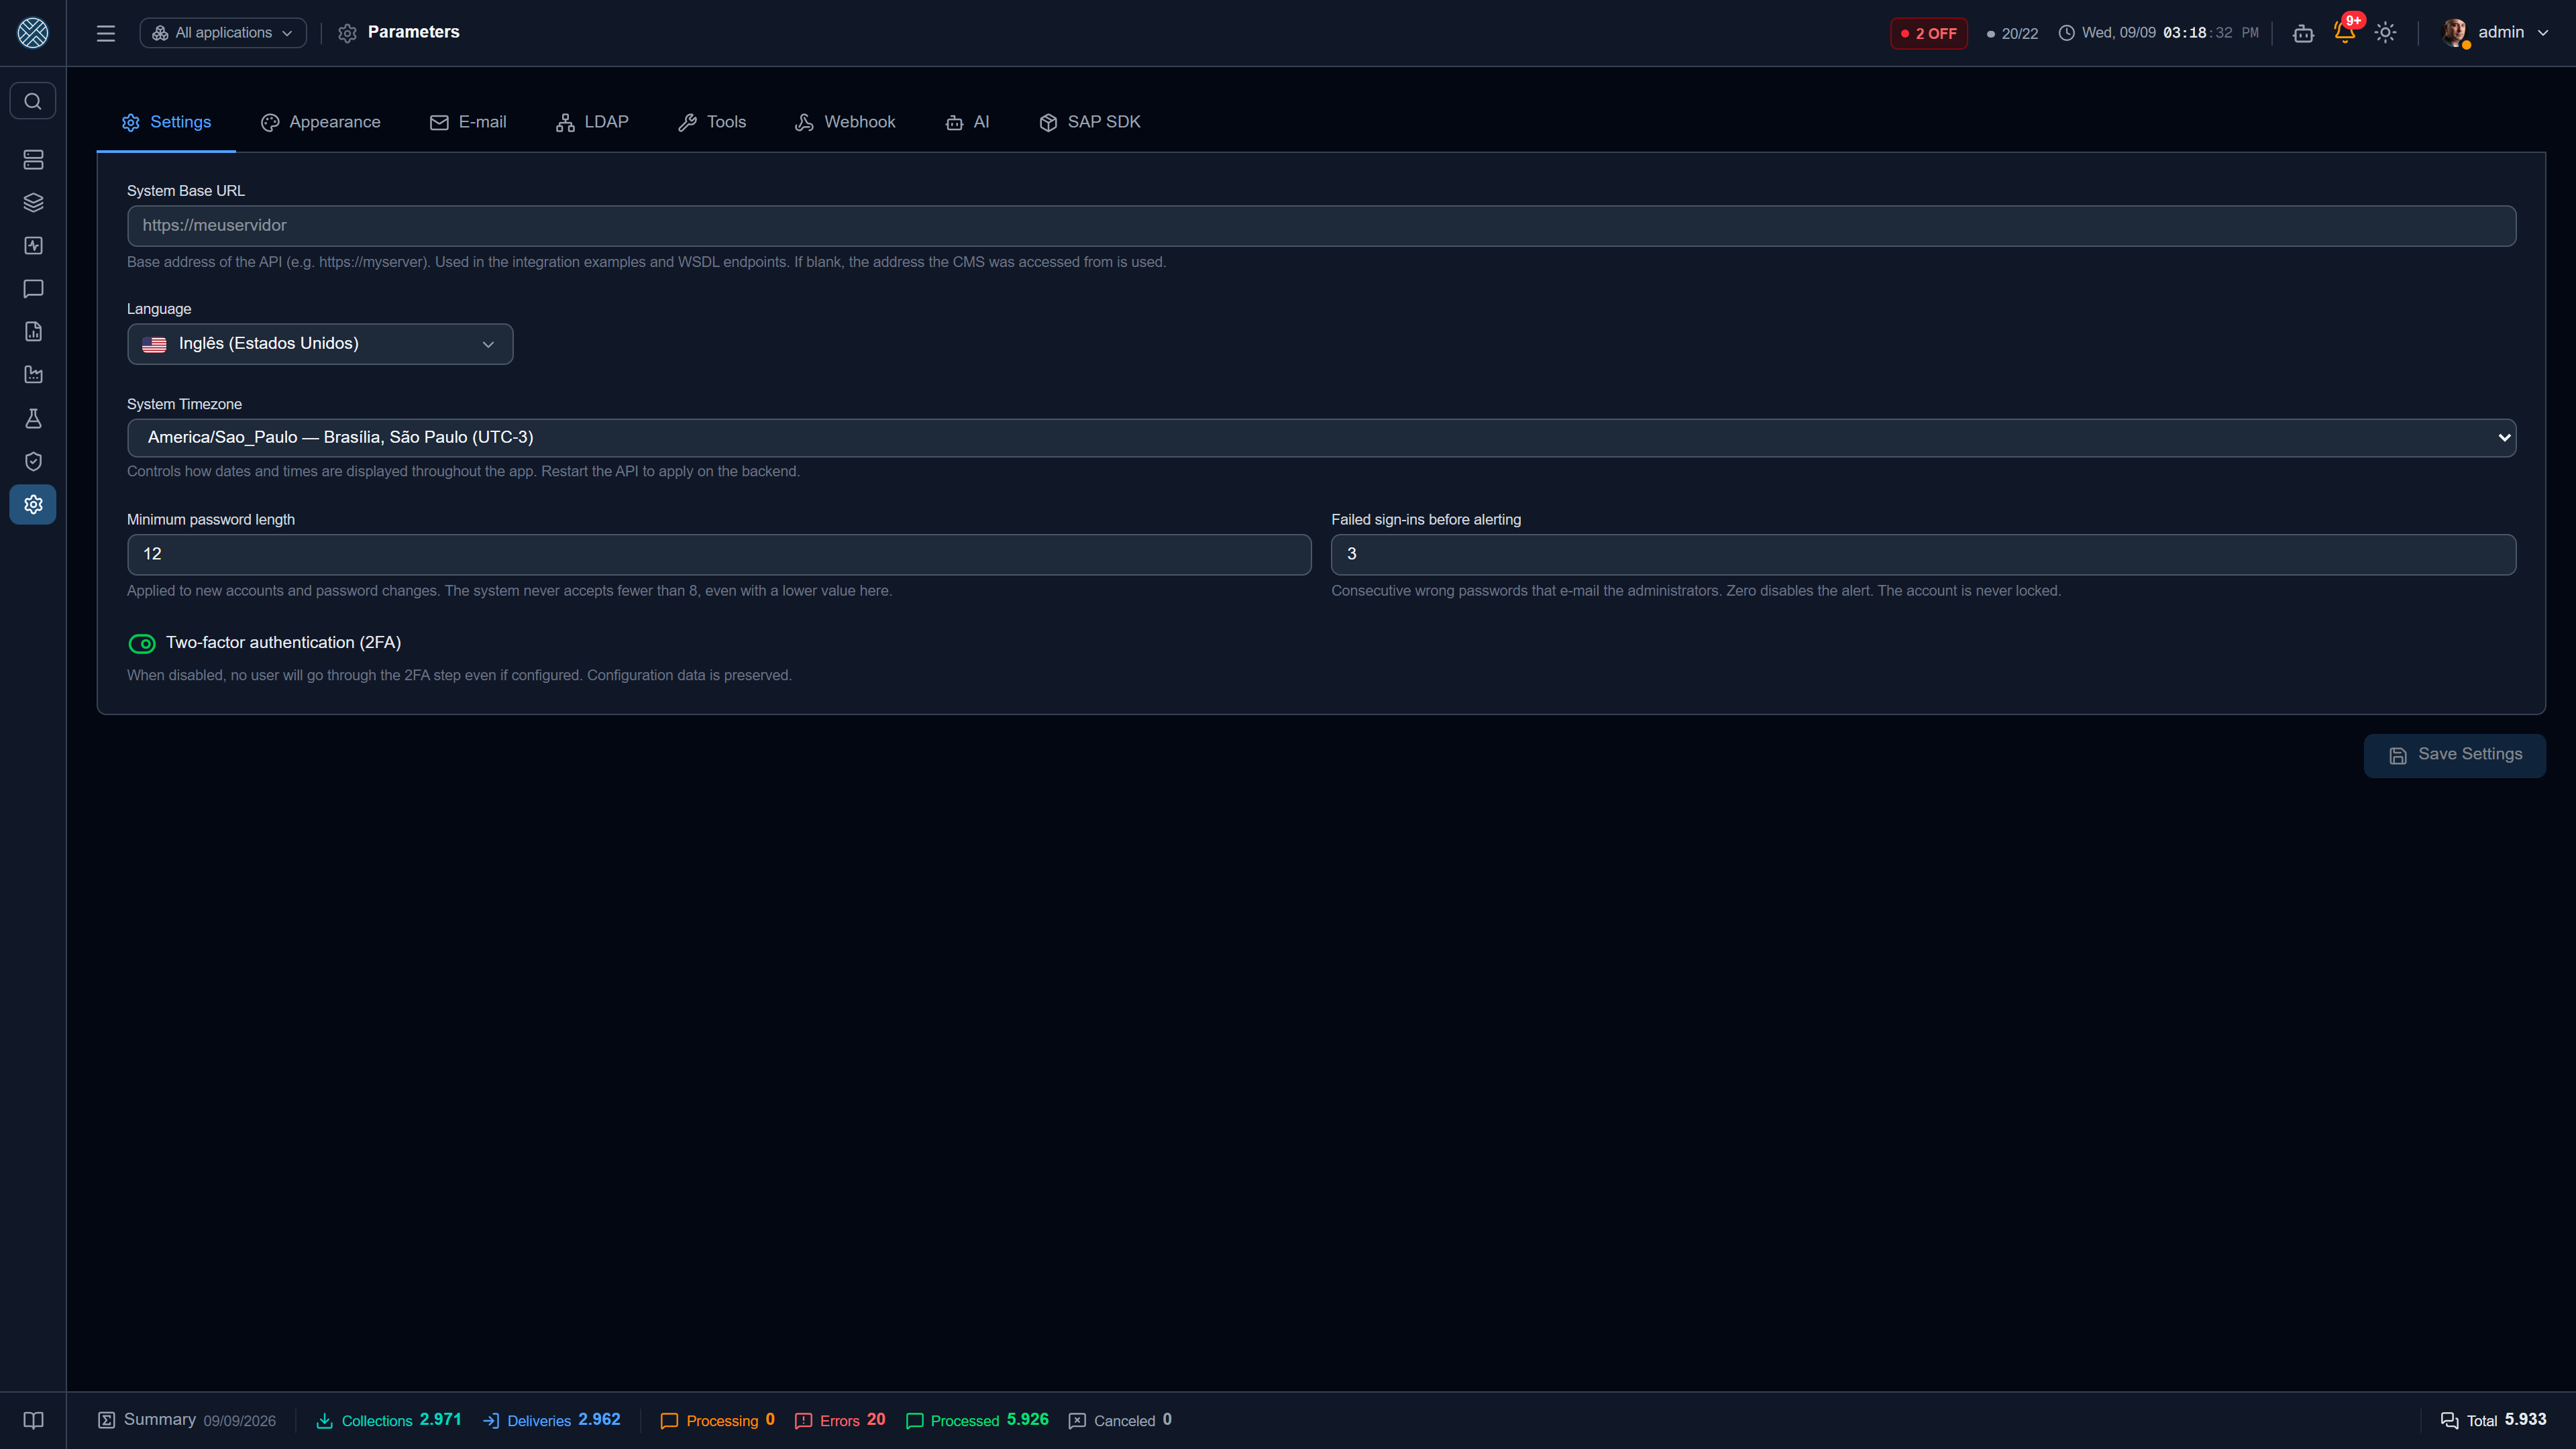The width and height of the screenshot is (2576, 1449).
Task: Toggle the hamburger menu
Action: click(x=106, y=33)
